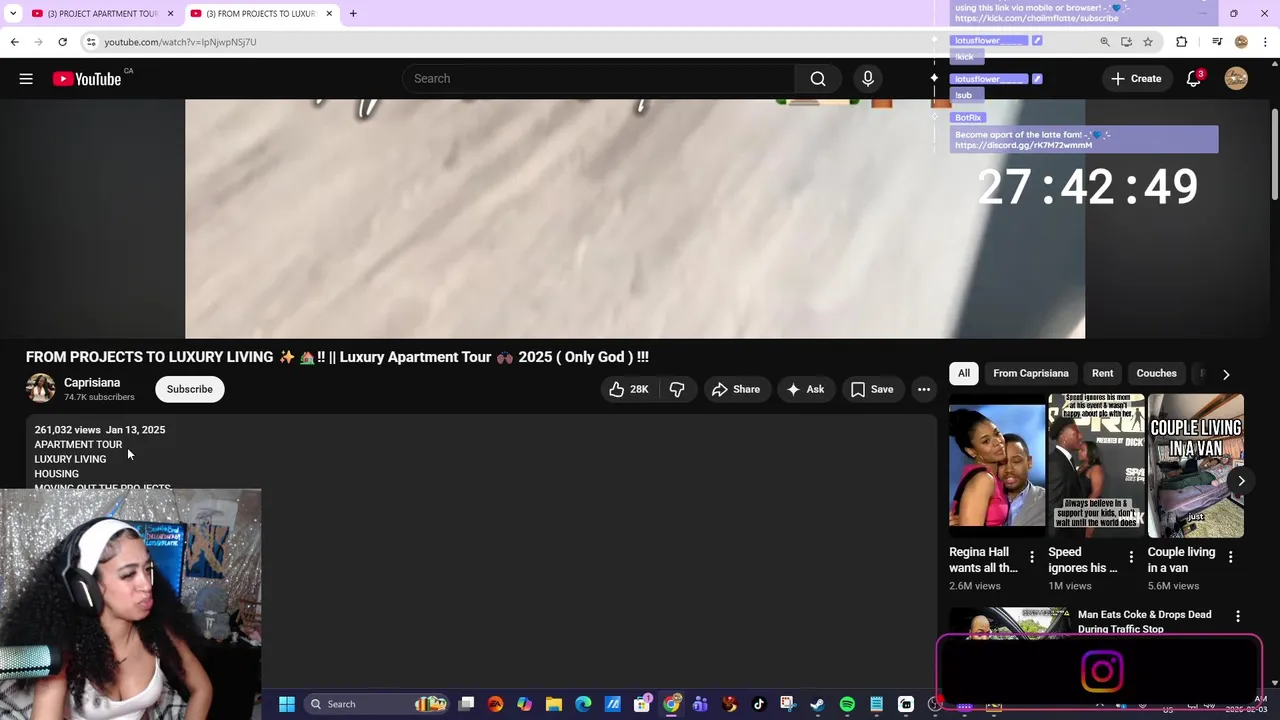This screenshot has width=1280, height=720.
Task: Like the video with thumbs up
Action: [629, 389]
